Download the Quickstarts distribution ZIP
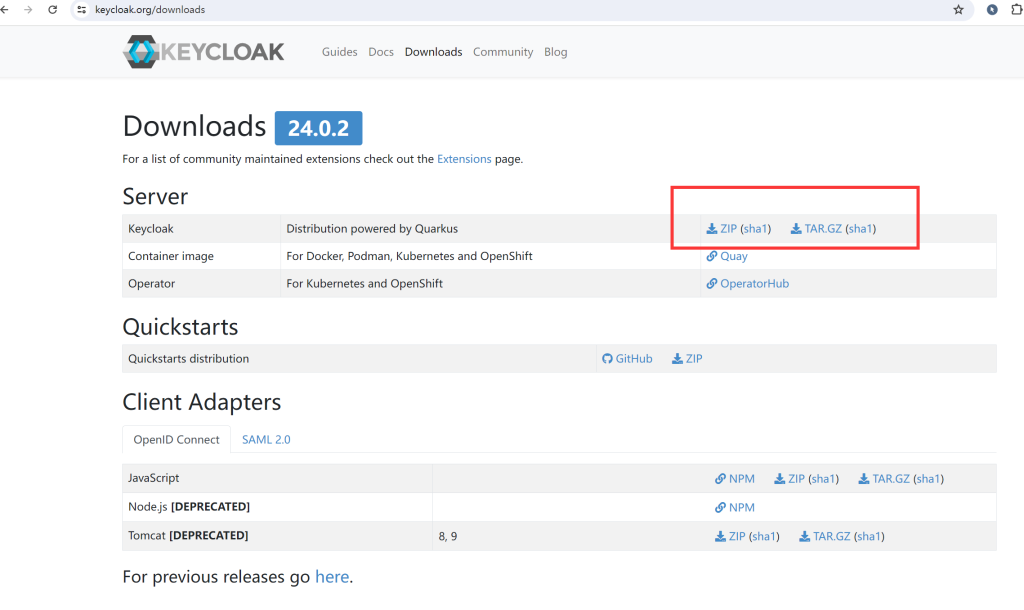This screenshot has height=610, width=1024. tap(687, 359)
